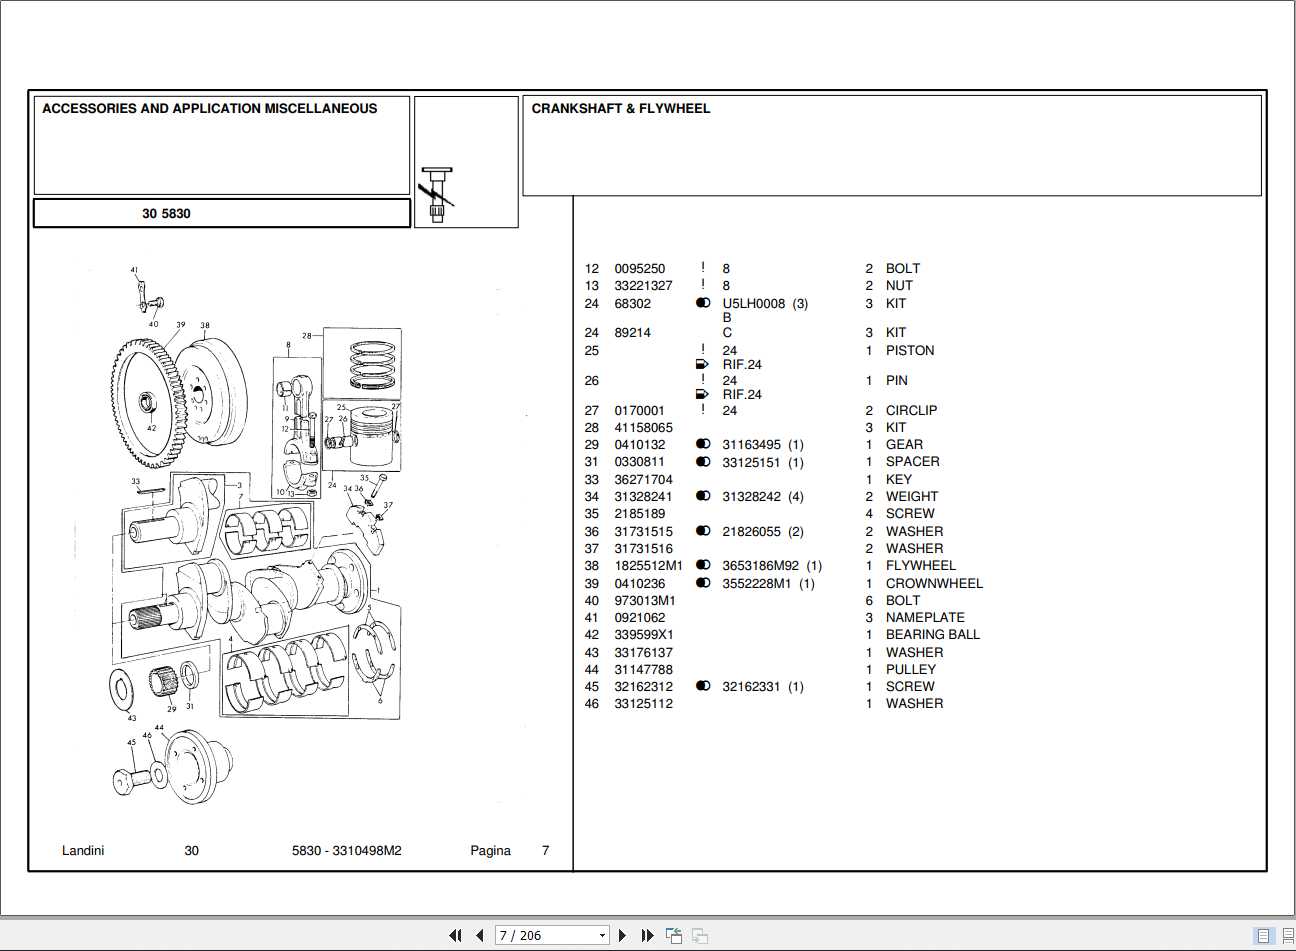Click the replacement marker beside 31163495
Screen dimensions: 1296x951
coord(703,444)
